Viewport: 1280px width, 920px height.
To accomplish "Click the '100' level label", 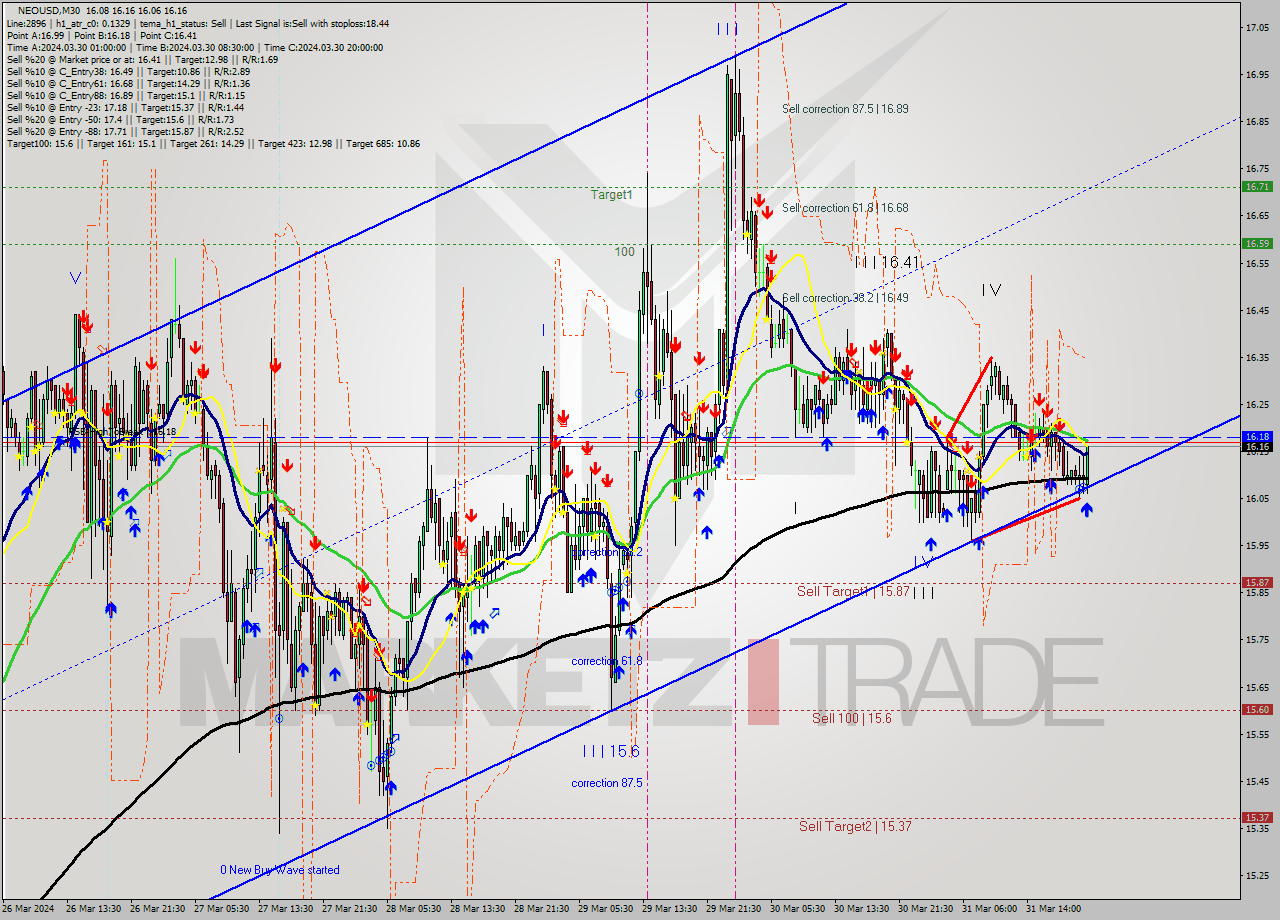I will click(x=625, y=252).
